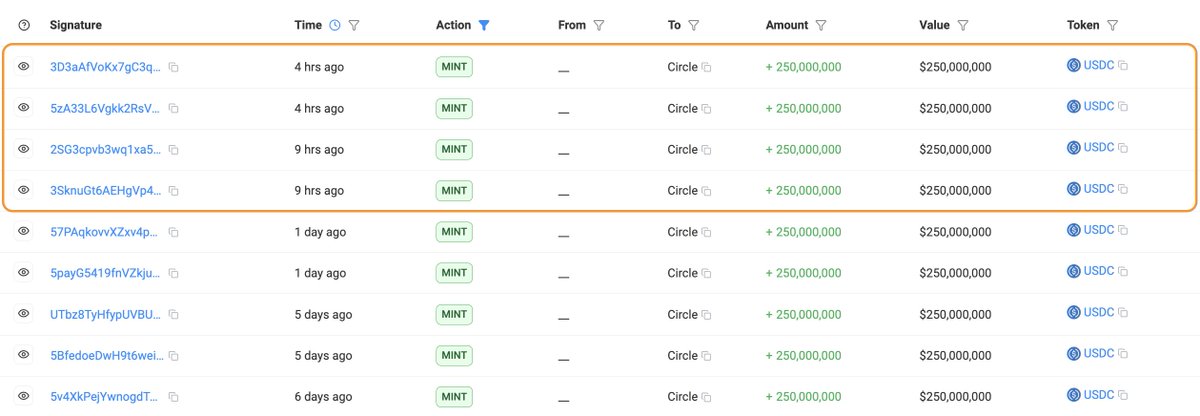
Task: Open transaction signature 5payG5419fnVZkju
Action: [x=105, y=273]
